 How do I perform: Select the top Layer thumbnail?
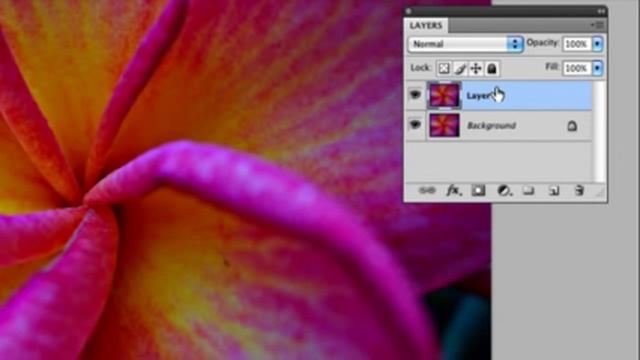point(444,96)
